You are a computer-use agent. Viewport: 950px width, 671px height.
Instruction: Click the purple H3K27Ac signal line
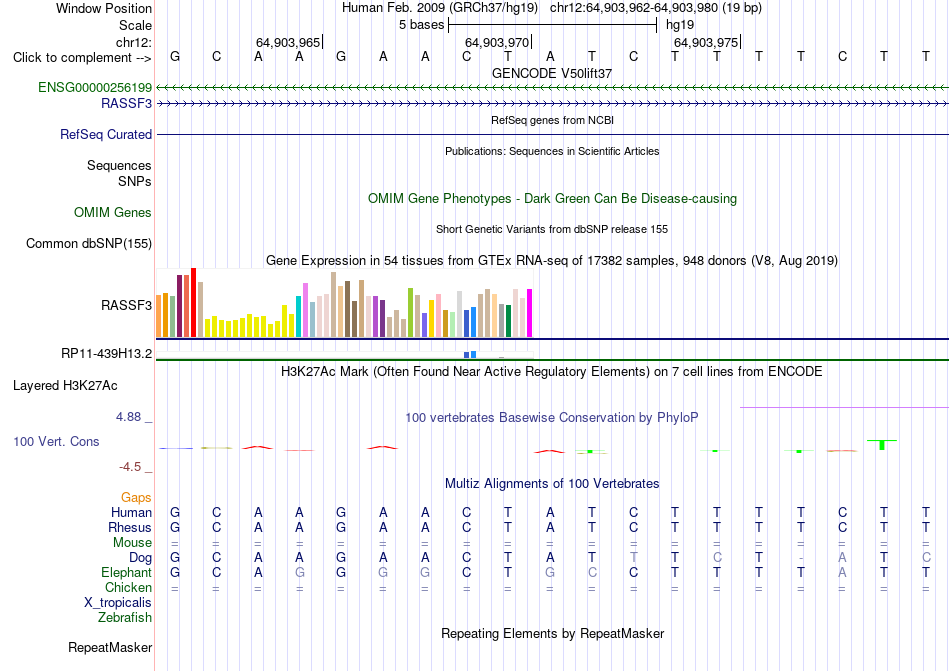pos(845,408)
